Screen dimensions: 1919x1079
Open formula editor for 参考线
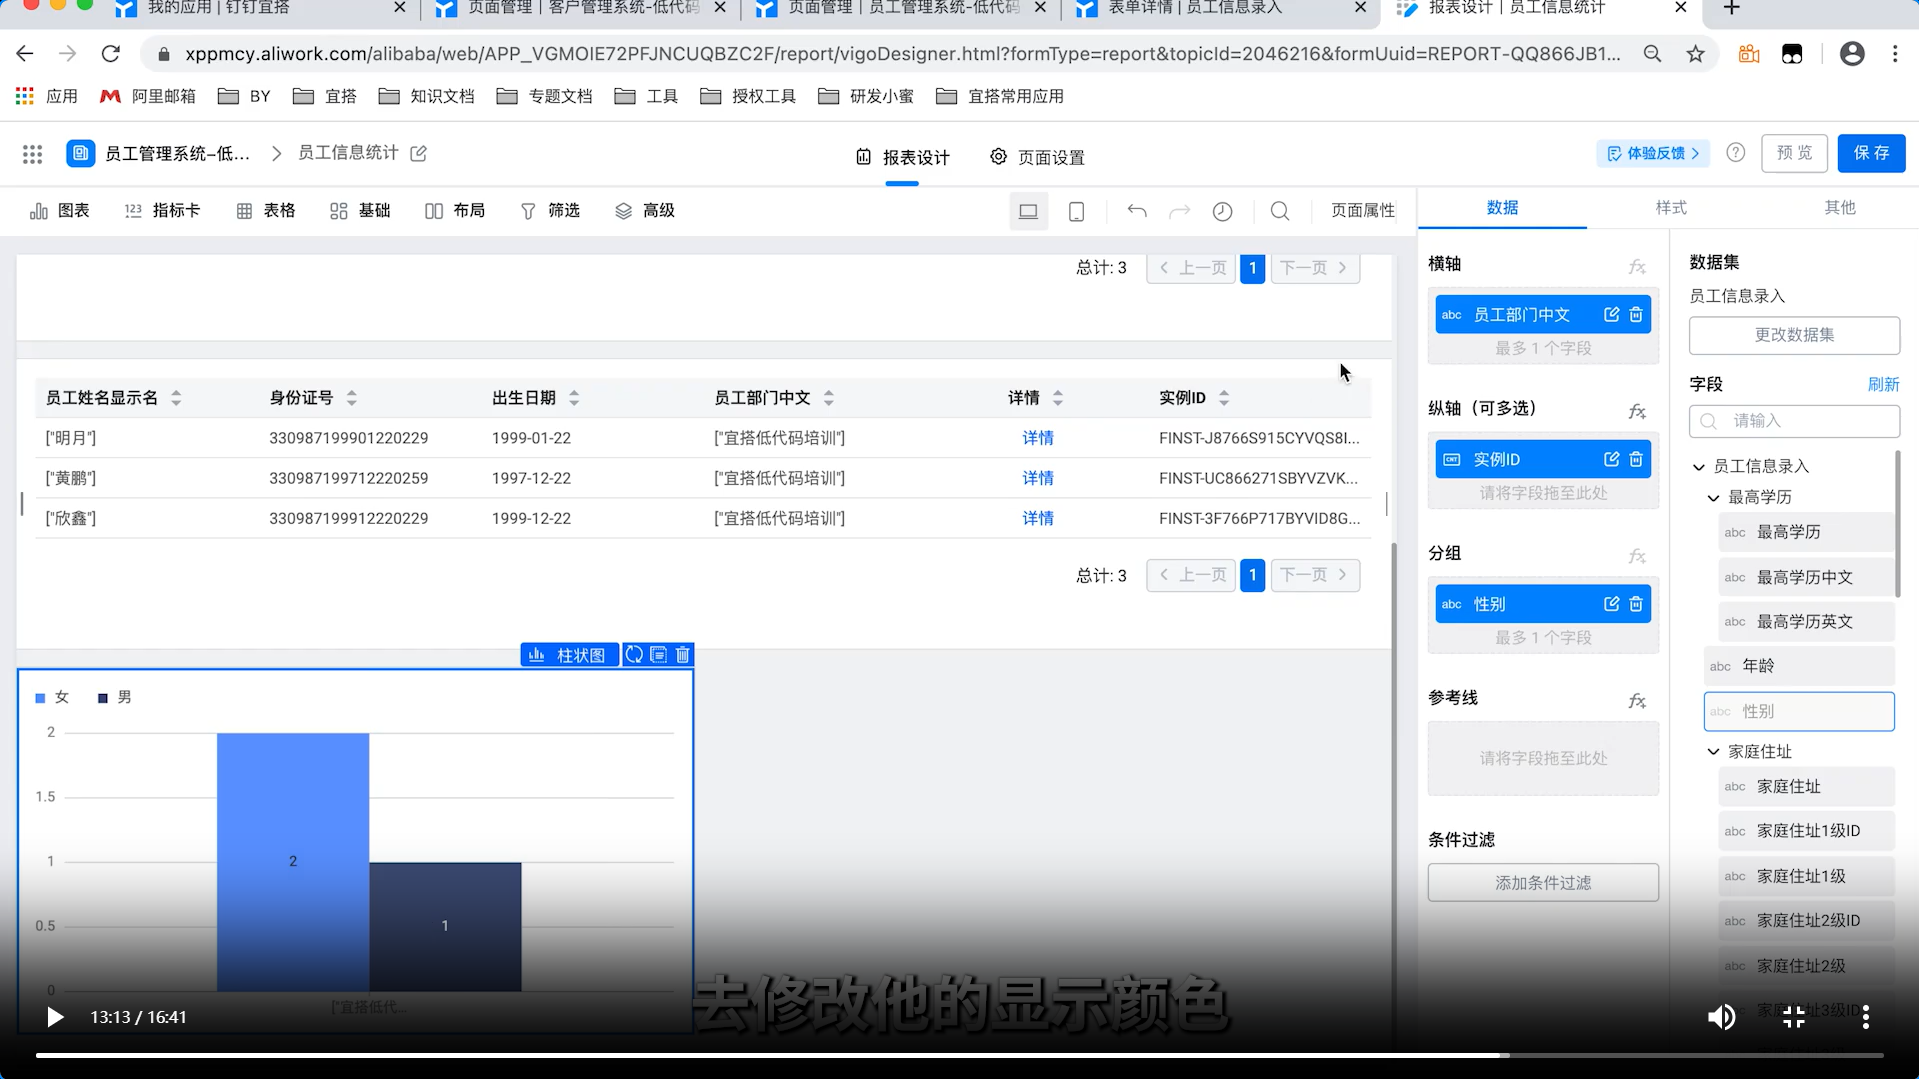1636,701
